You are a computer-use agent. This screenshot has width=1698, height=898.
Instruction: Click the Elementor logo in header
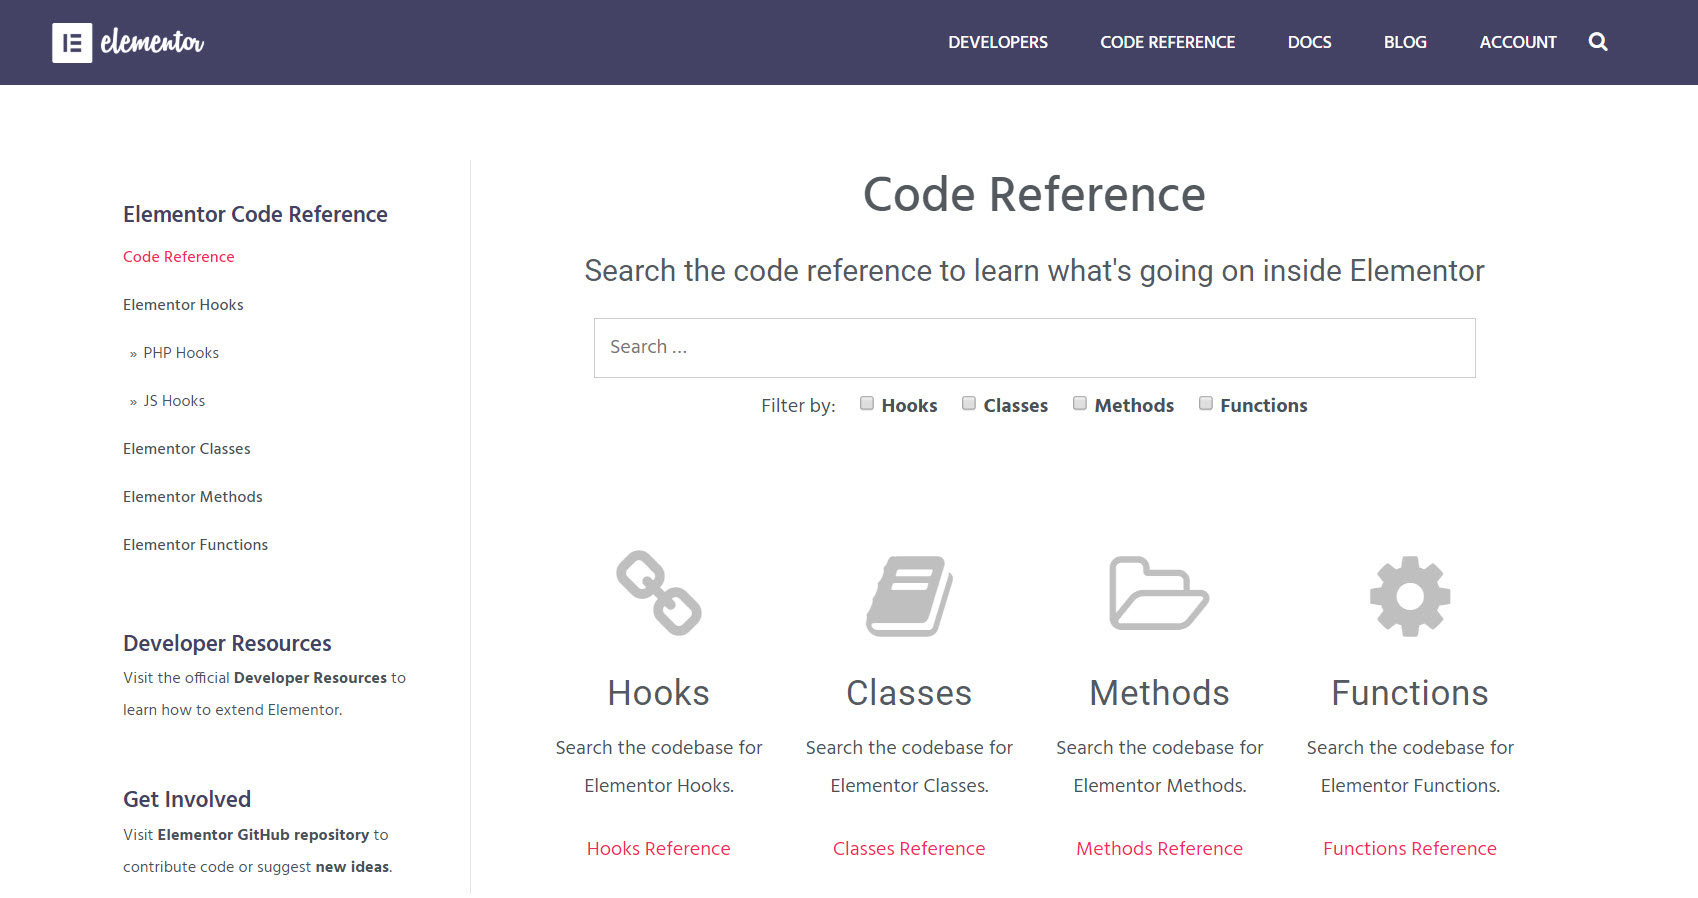click(x=128, y=42)
